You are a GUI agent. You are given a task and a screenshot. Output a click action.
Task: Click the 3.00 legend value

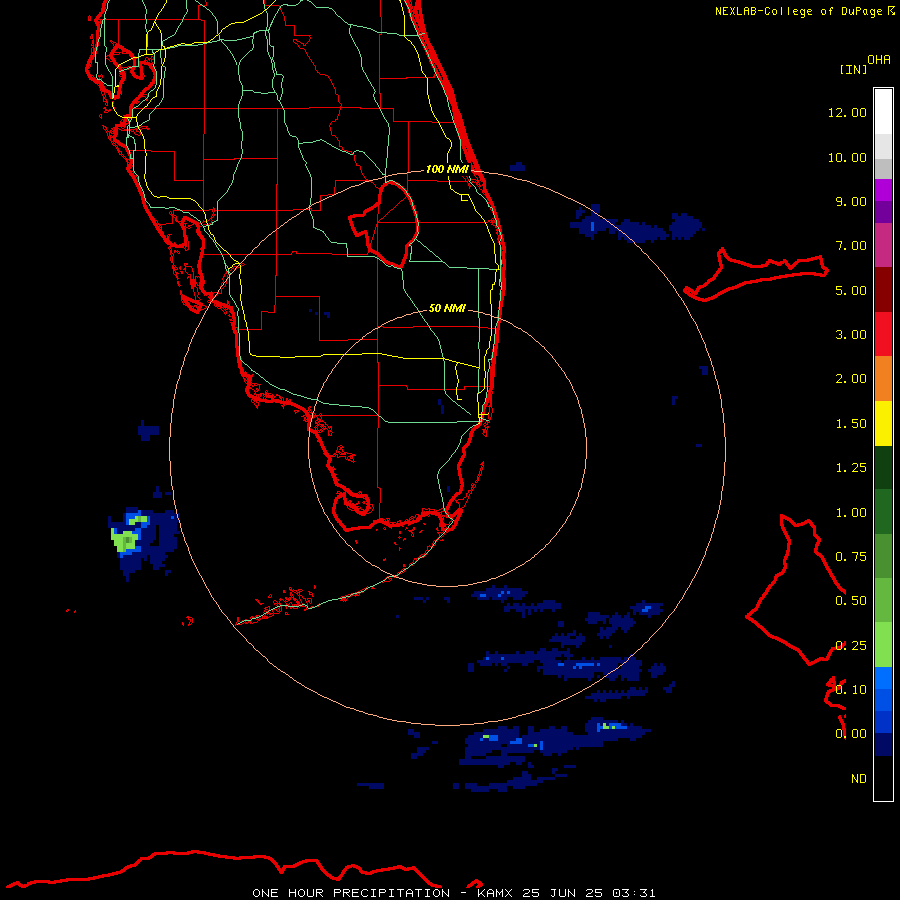tap(851, 335)
